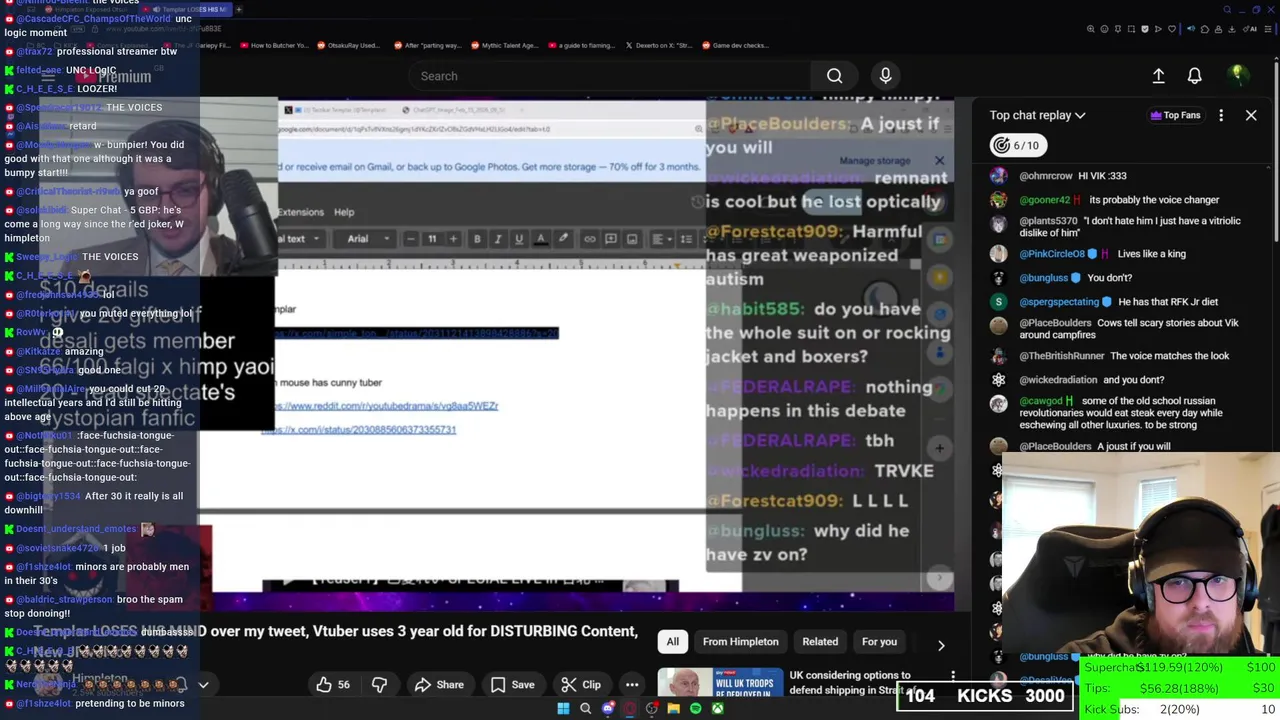Like the video with 56 likes
The height and width of the screenshot is (720, 1280).
pos(333,685)
